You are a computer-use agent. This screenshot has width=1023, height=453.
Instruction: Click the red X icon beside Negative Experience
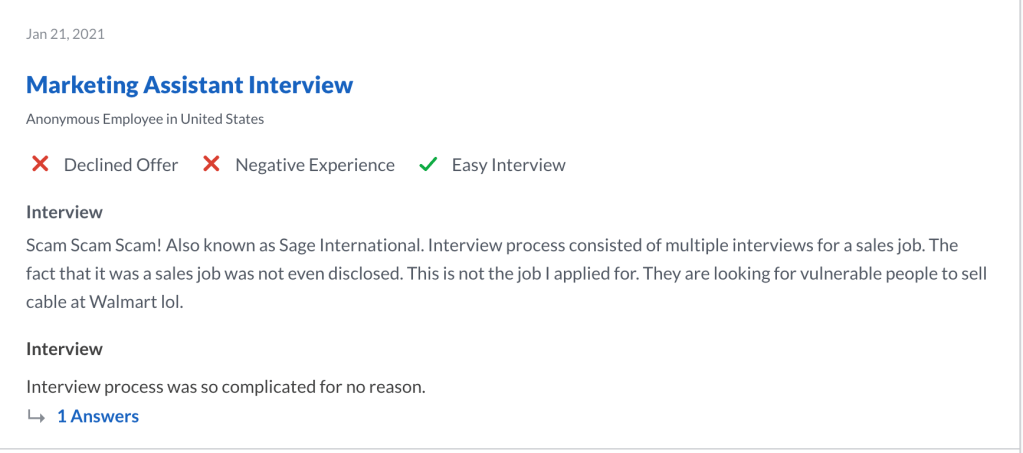[x=211, y=165]
